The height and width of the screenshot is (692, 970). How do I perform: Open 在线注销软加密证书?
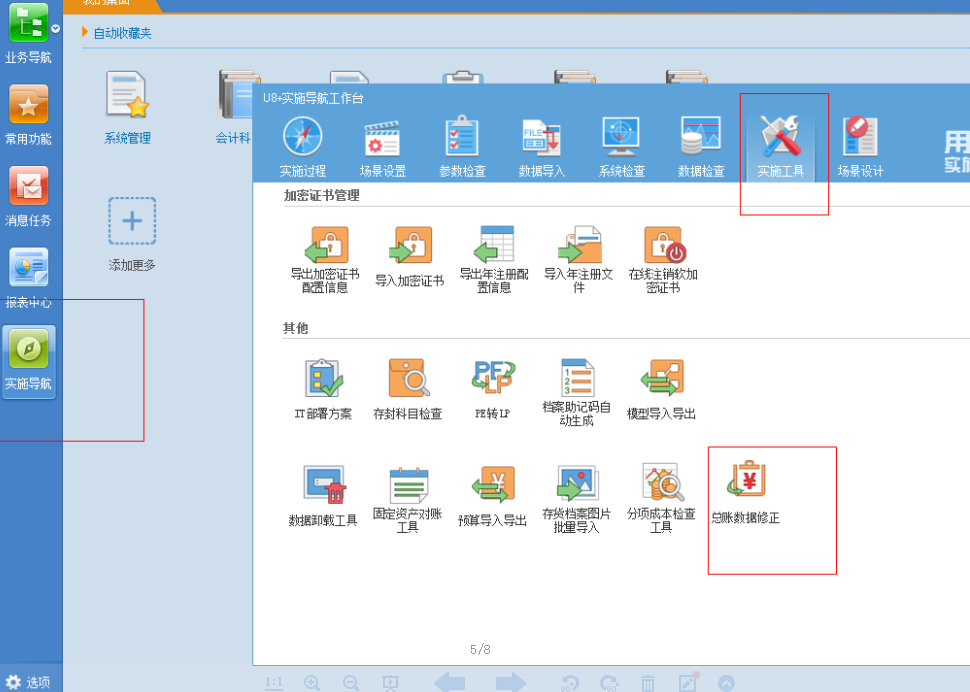tap(663, 245)
